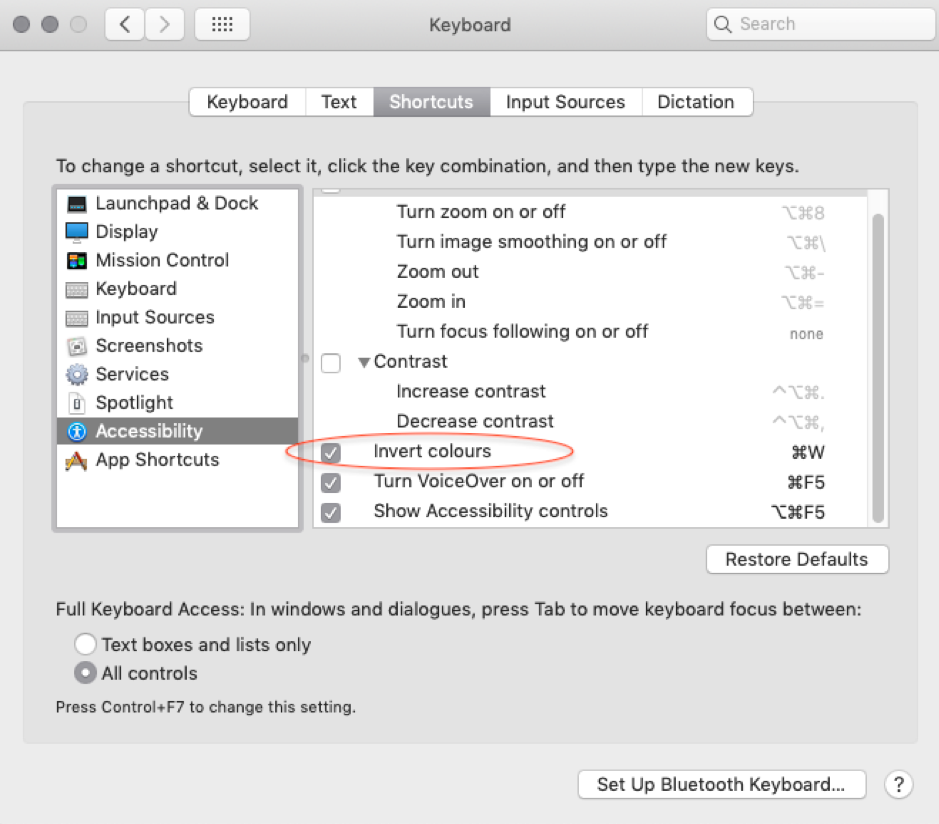Select the Spotlight icon in list
Viewport: 939px width, 824px height.
click(x=77, y=403)
